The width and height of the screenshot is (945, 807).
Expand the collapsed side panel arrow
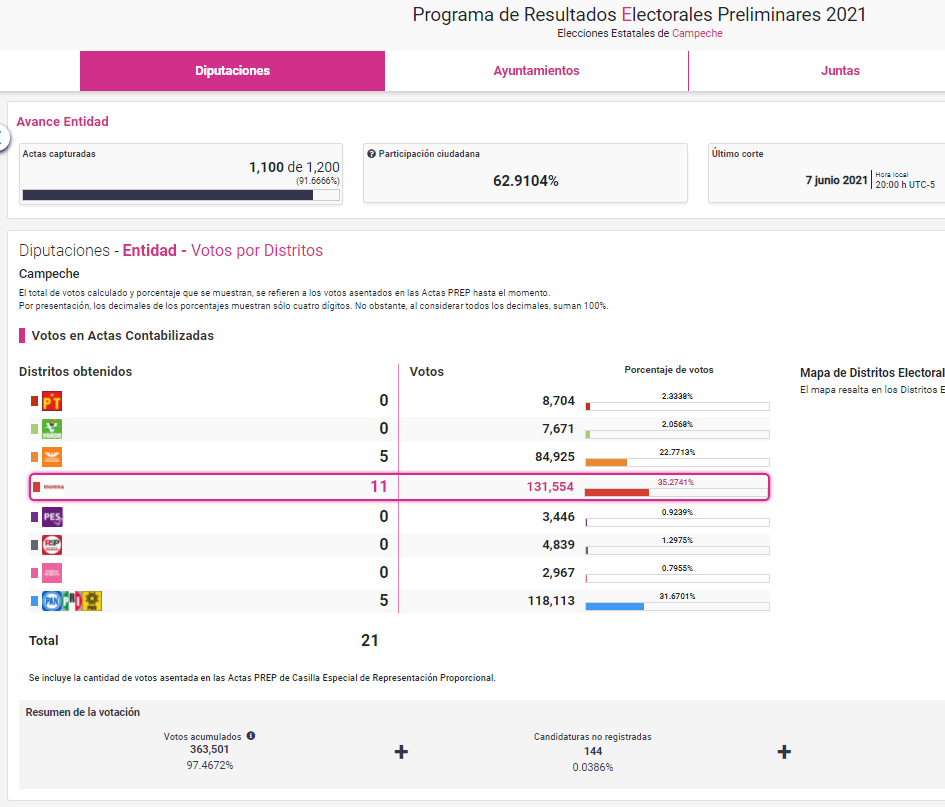coord(3,138)
